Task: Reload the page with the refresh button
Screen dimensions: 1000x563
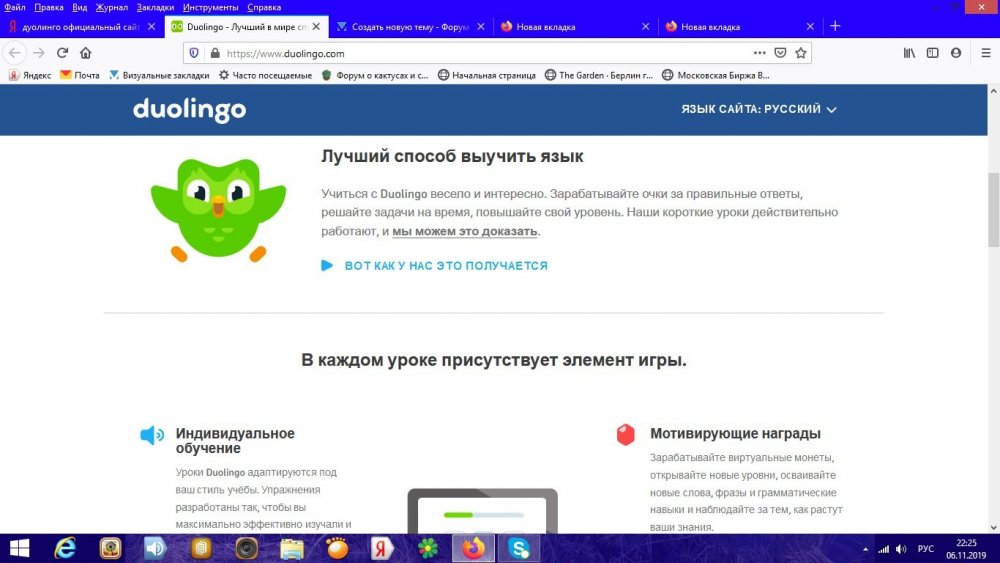Action: (62, 53)
